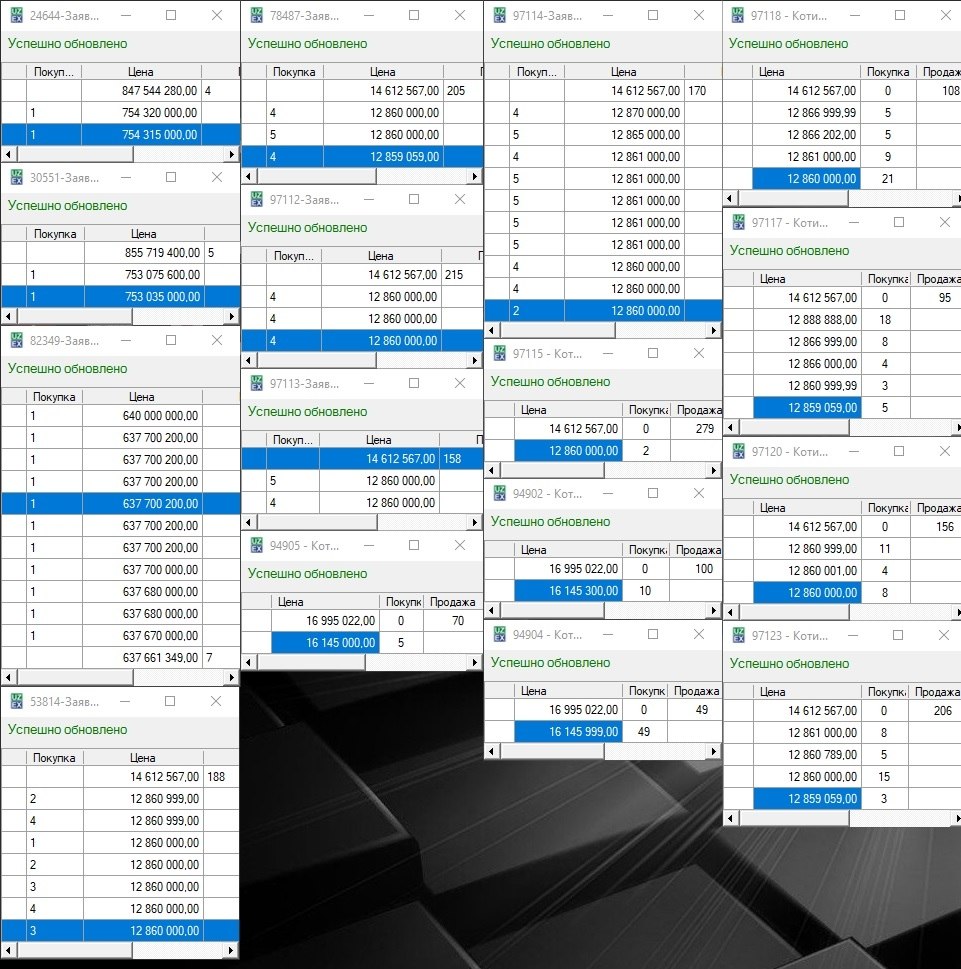
Task: Click the UZEX icon of window 94905
Action: tap(257, 546)
